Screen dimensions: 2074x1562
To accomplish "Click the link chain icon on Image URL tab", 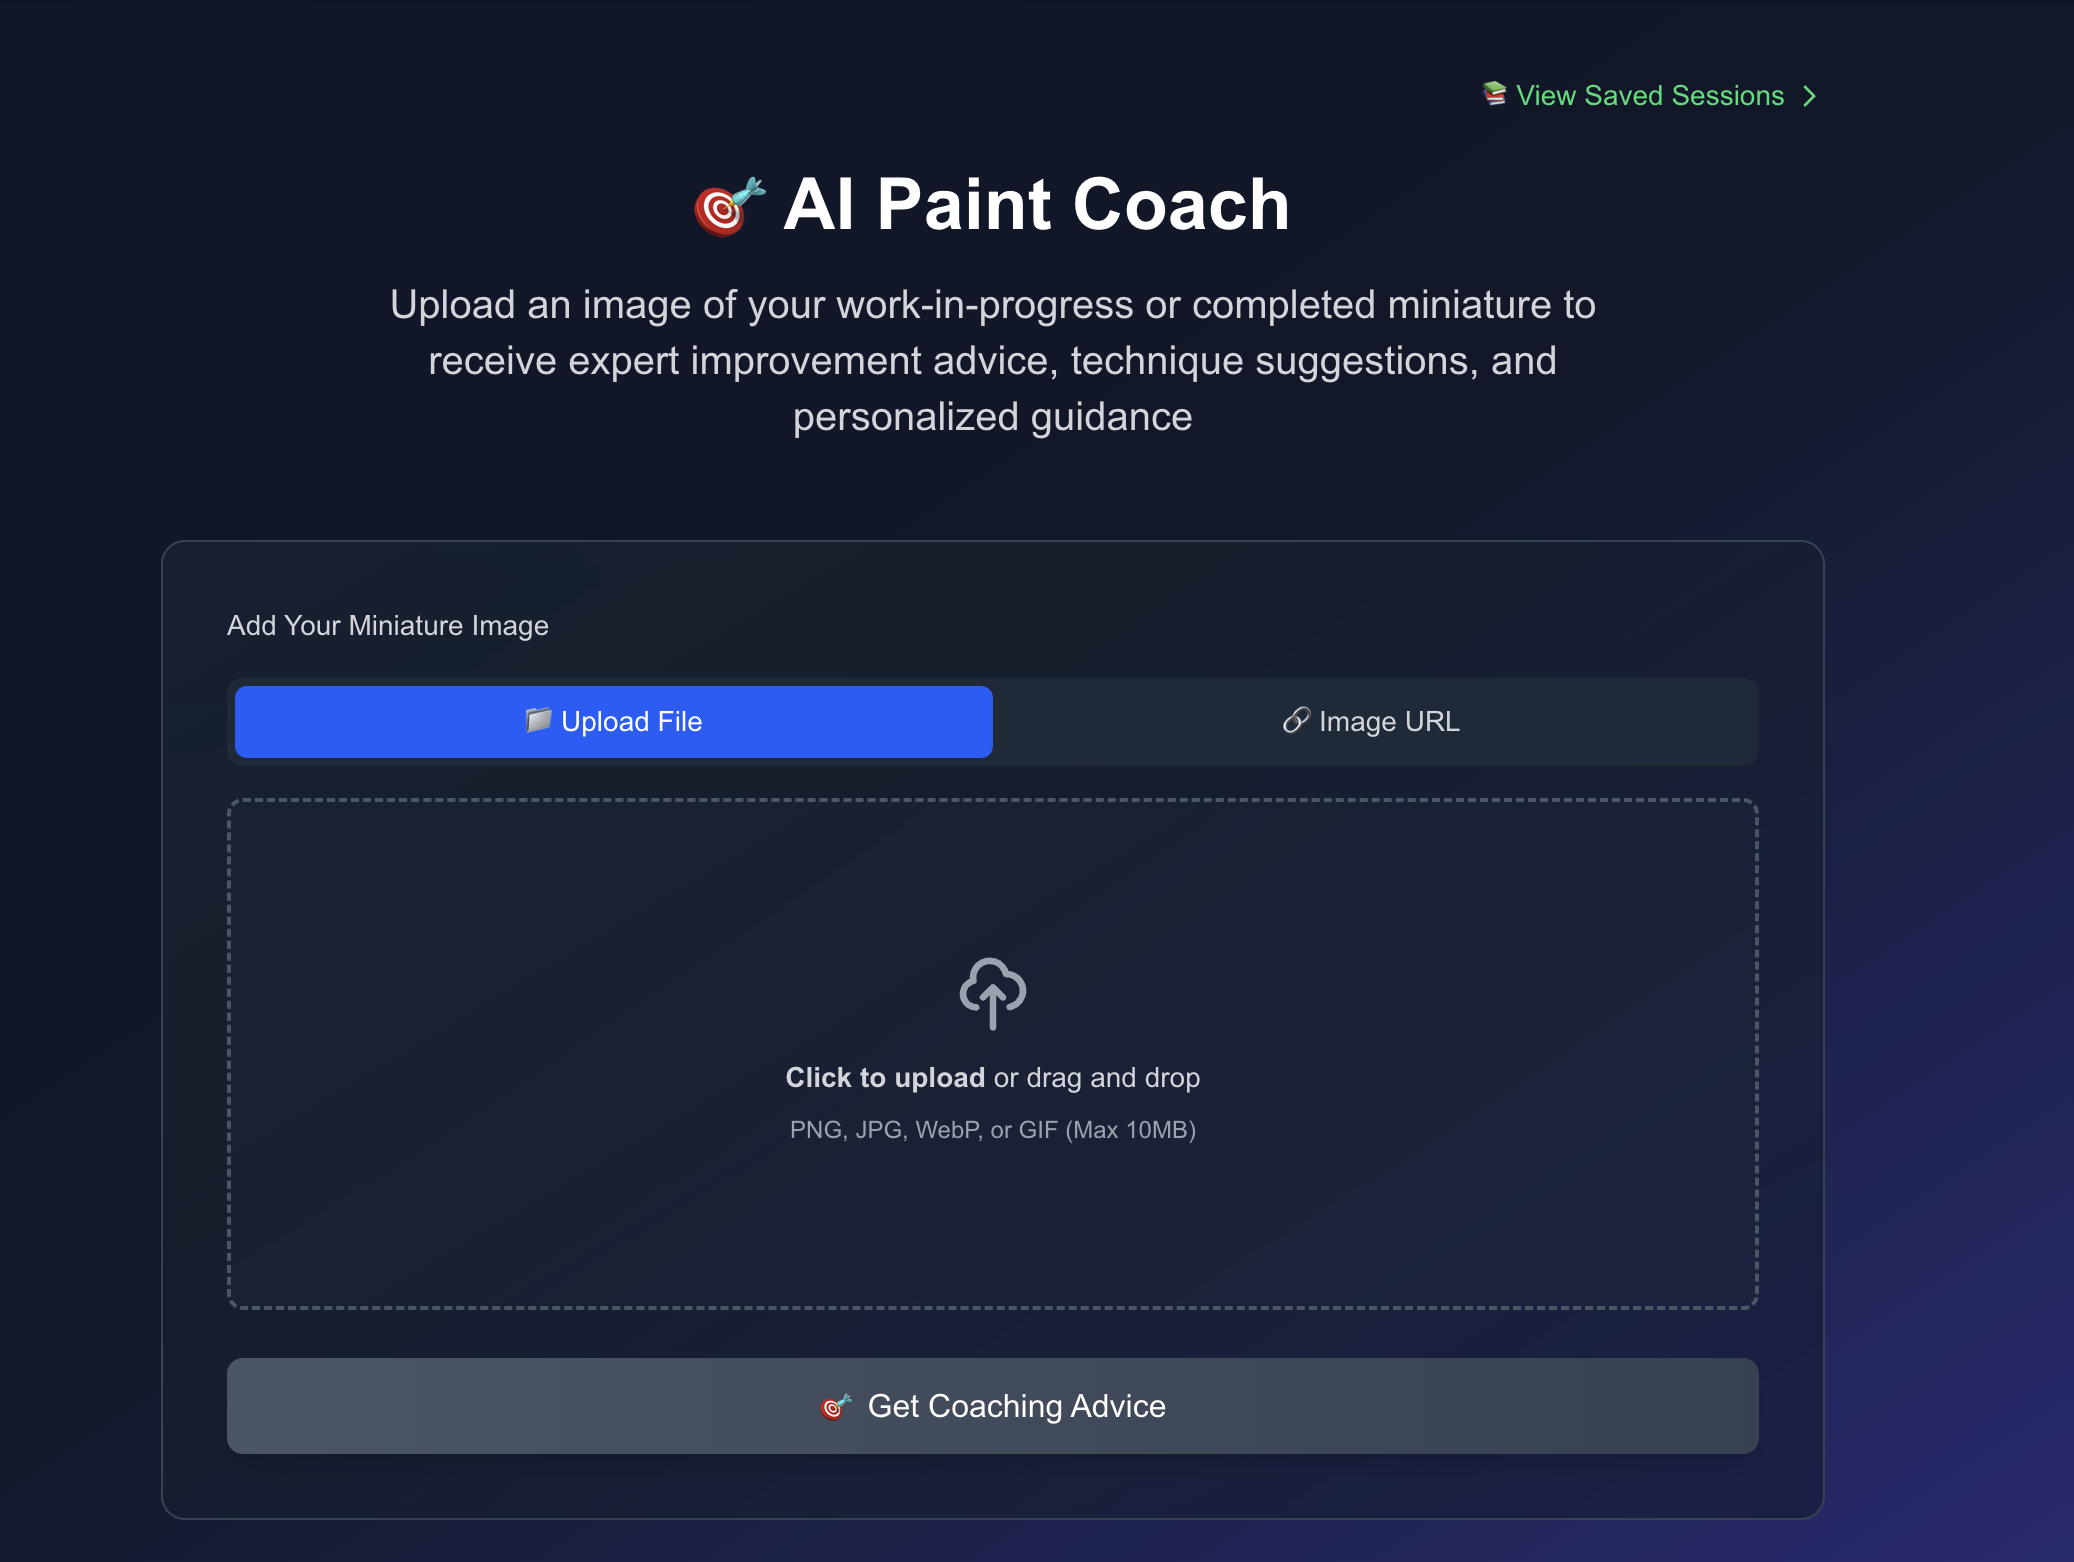I will point(1296,720).
